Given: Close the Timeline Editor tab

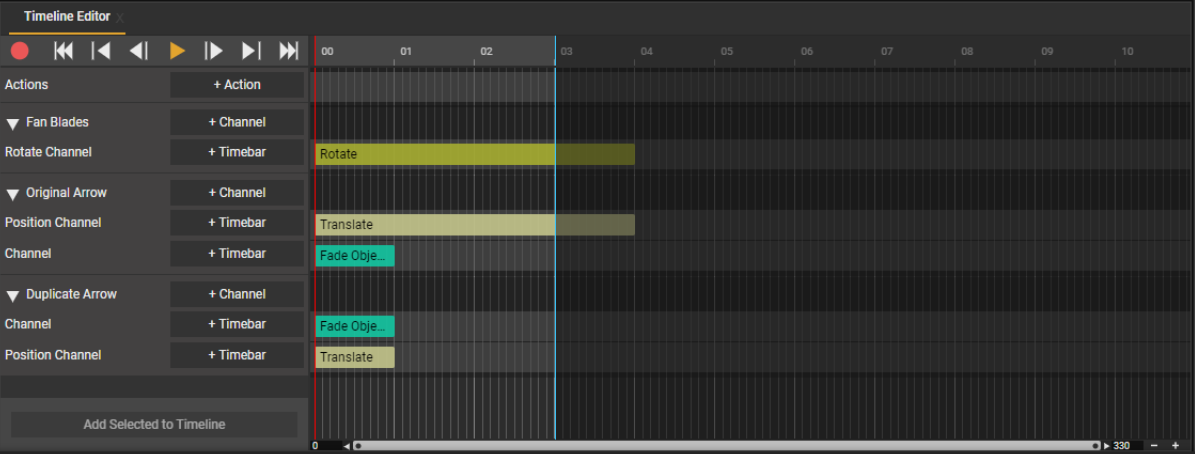Looking at the screenshot, I should point(120,18).
